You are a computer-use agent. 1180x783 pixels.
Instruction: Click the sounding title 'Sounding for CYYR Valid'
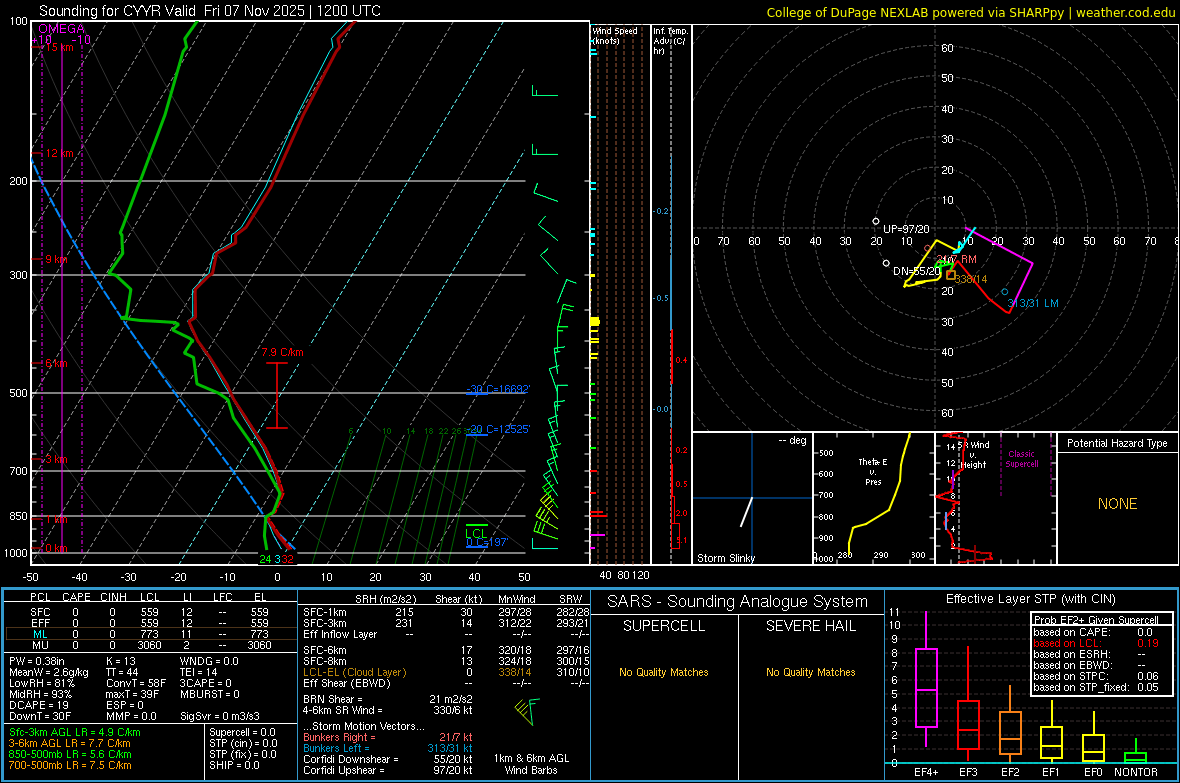click(117, 11)
